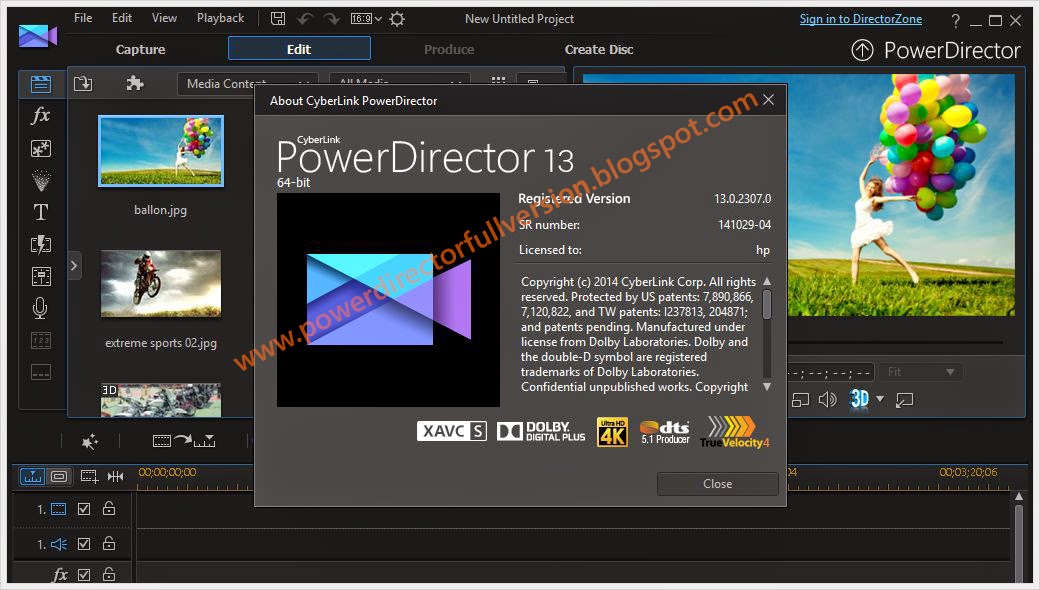1040x590 pixels.
Task: Click the plug-ins puzzle piece icon
Action: coord(135,84)
